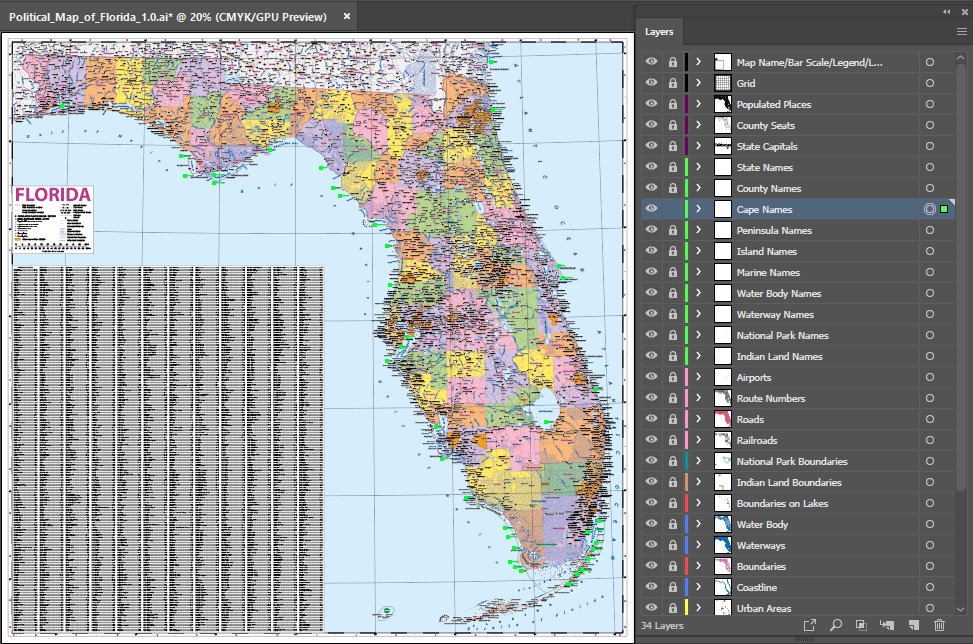Unlock the Grid layer padlock
Screen dimensions: 973x644
tap(672, 83)
